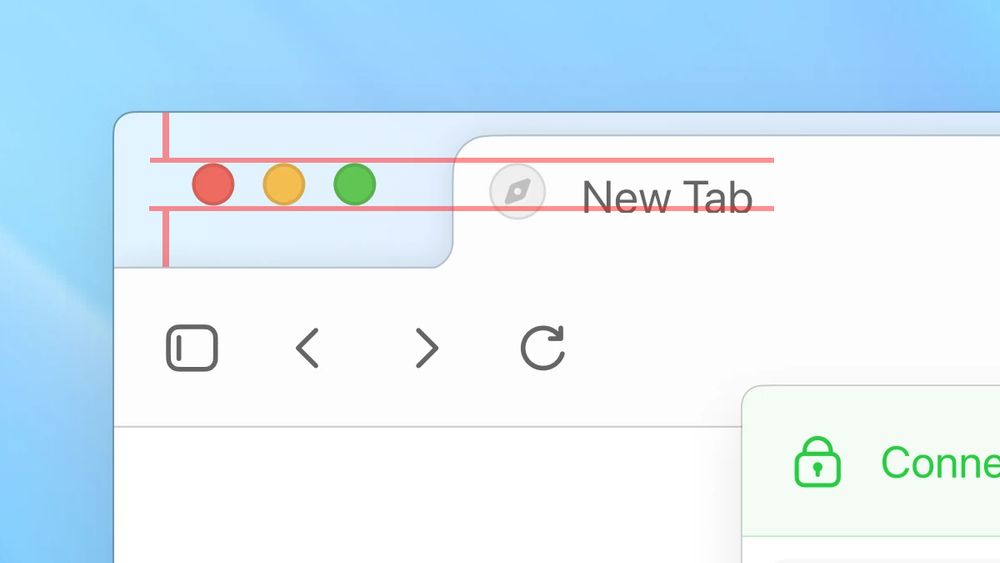Click the green padlock icon
Image resolution: width=1000 pixels, height=563 pixels.
tap(817, 462)
